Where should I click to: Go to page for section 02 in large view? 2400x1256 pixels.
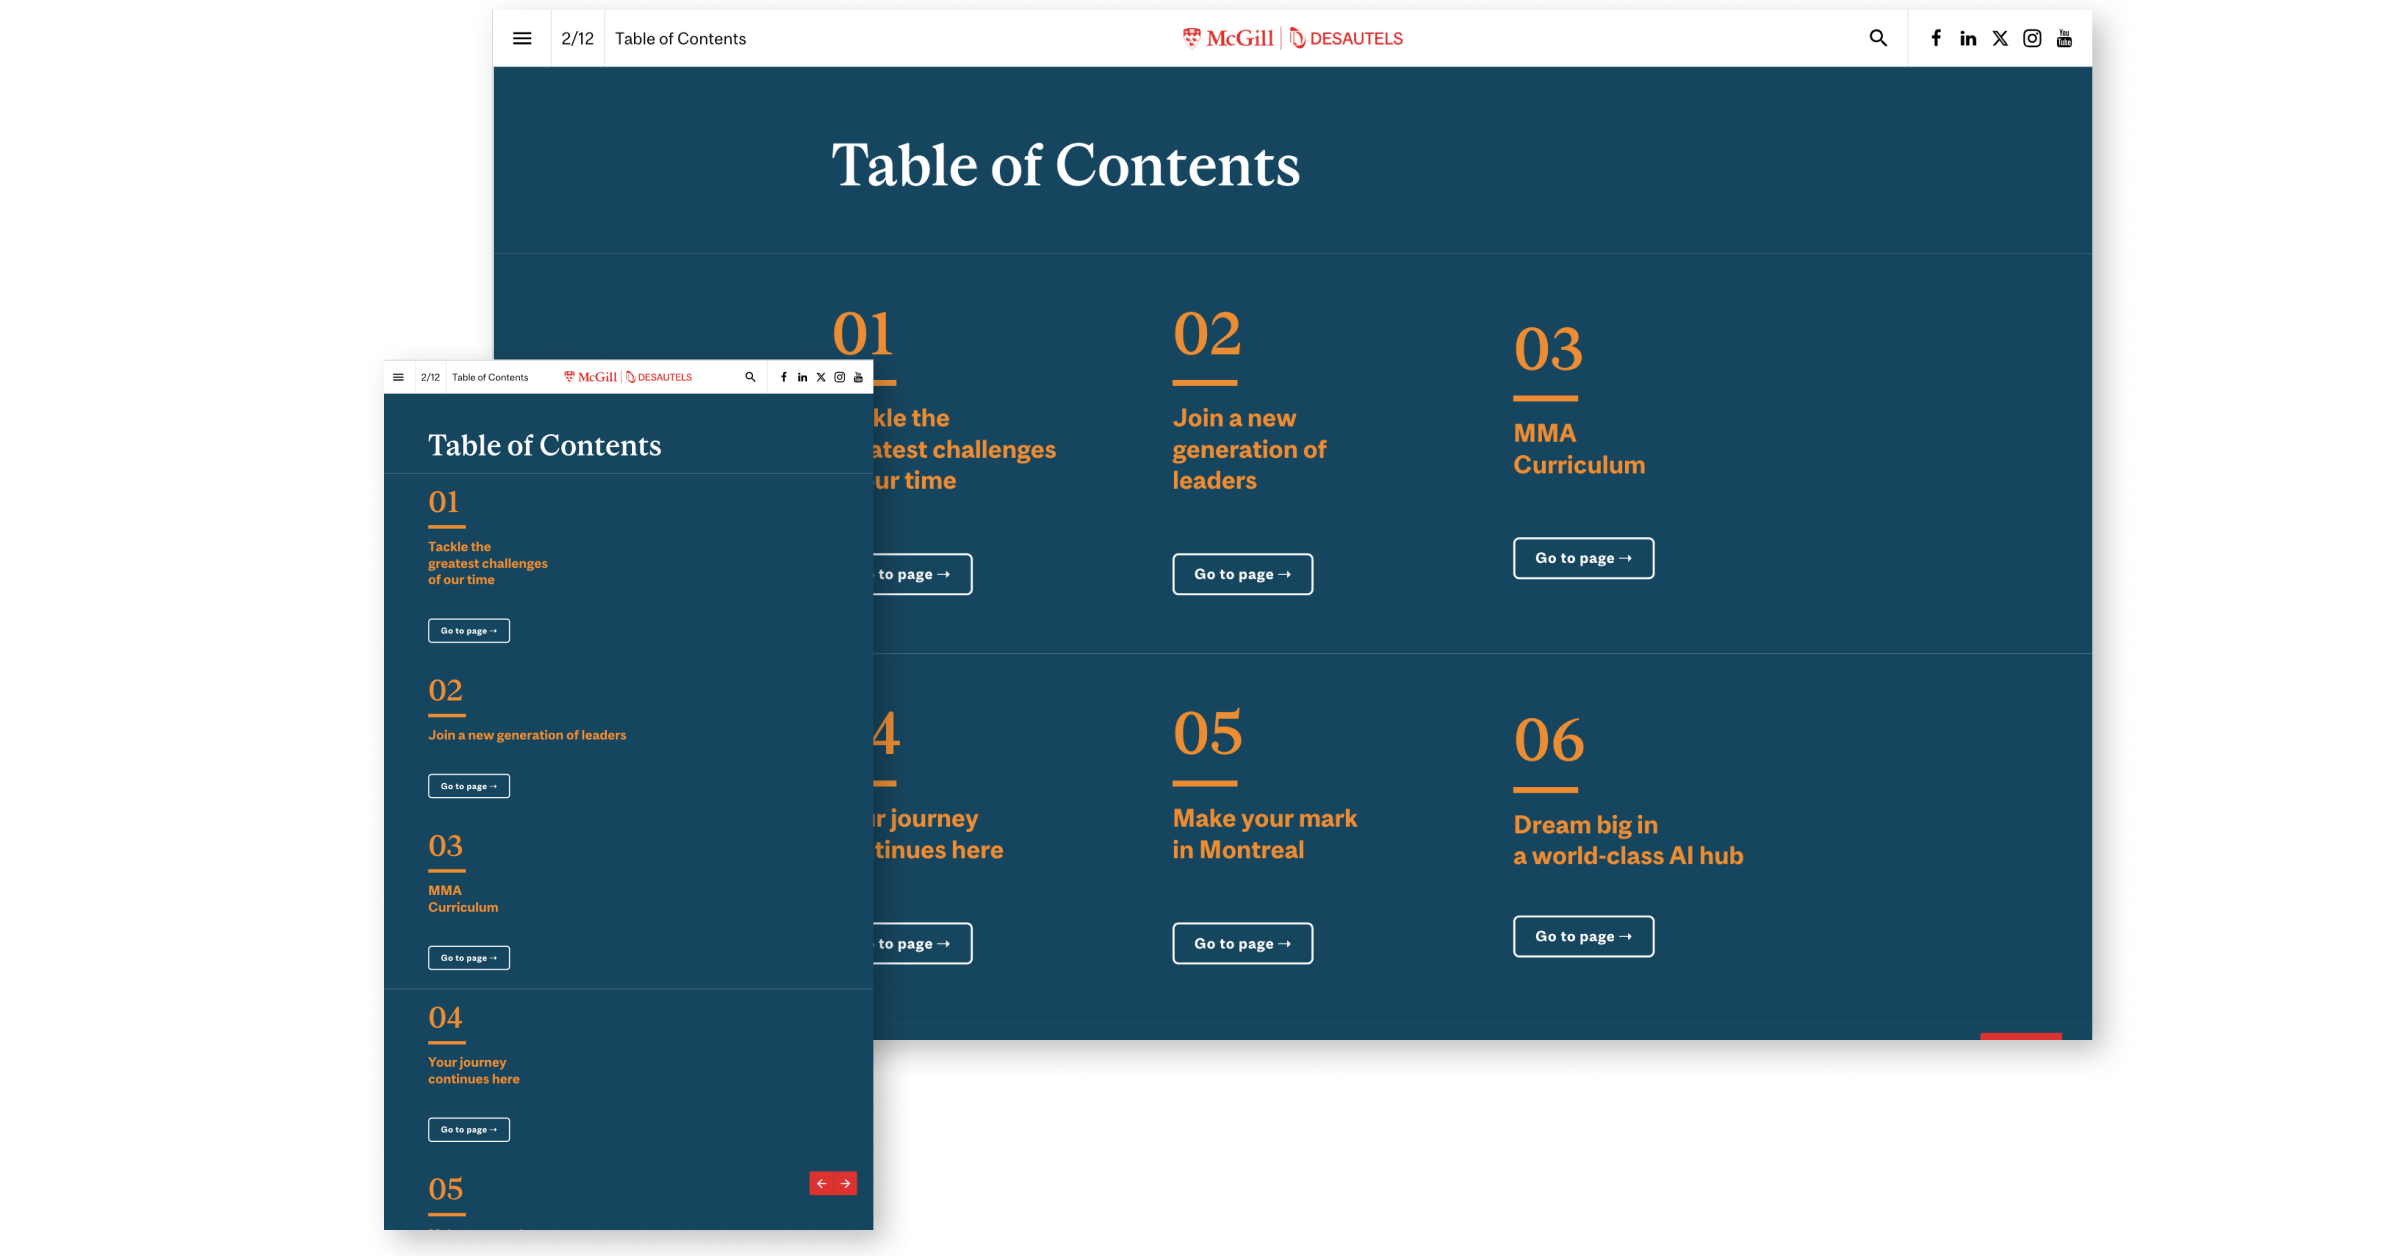coord(1242,574)
